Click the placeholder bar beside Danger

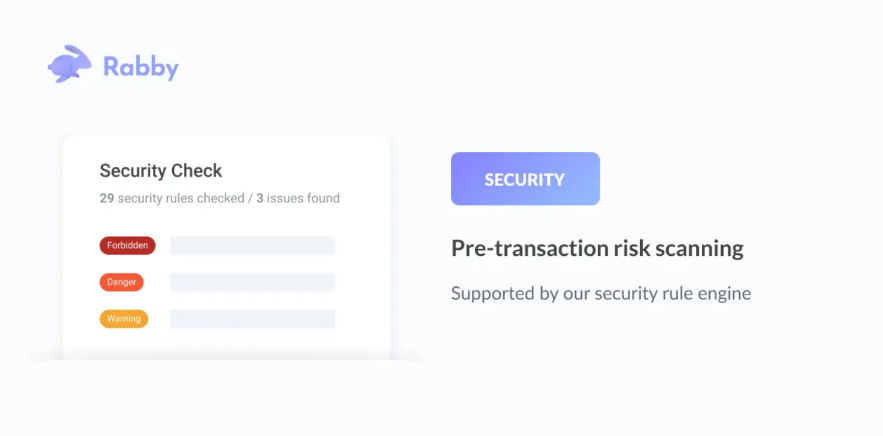tap(253, 282)
